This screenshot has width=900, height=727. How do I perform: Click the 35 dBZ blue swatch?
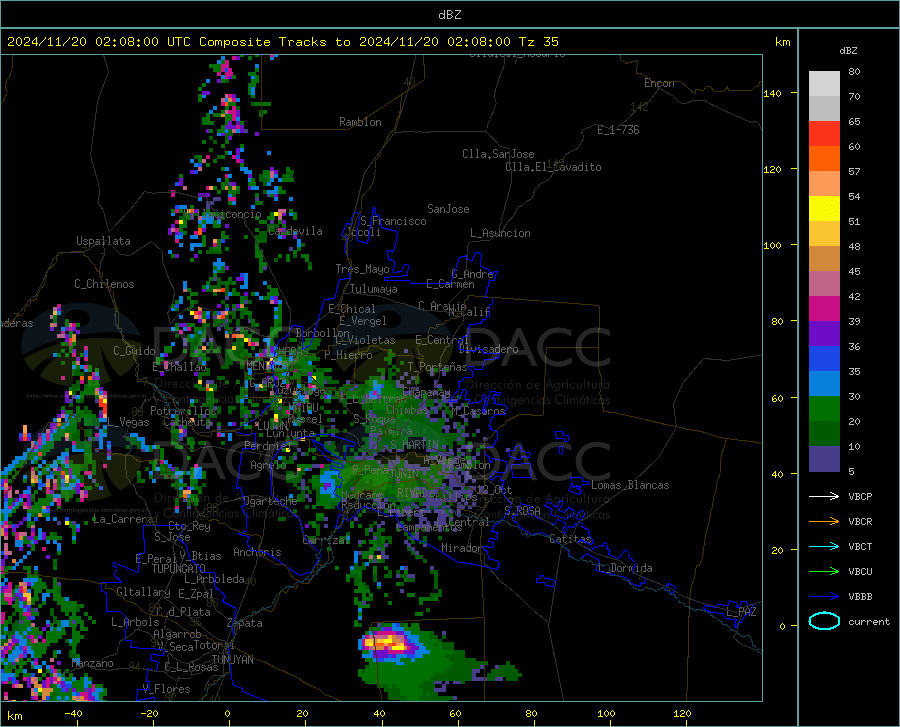tap(824, 359)
